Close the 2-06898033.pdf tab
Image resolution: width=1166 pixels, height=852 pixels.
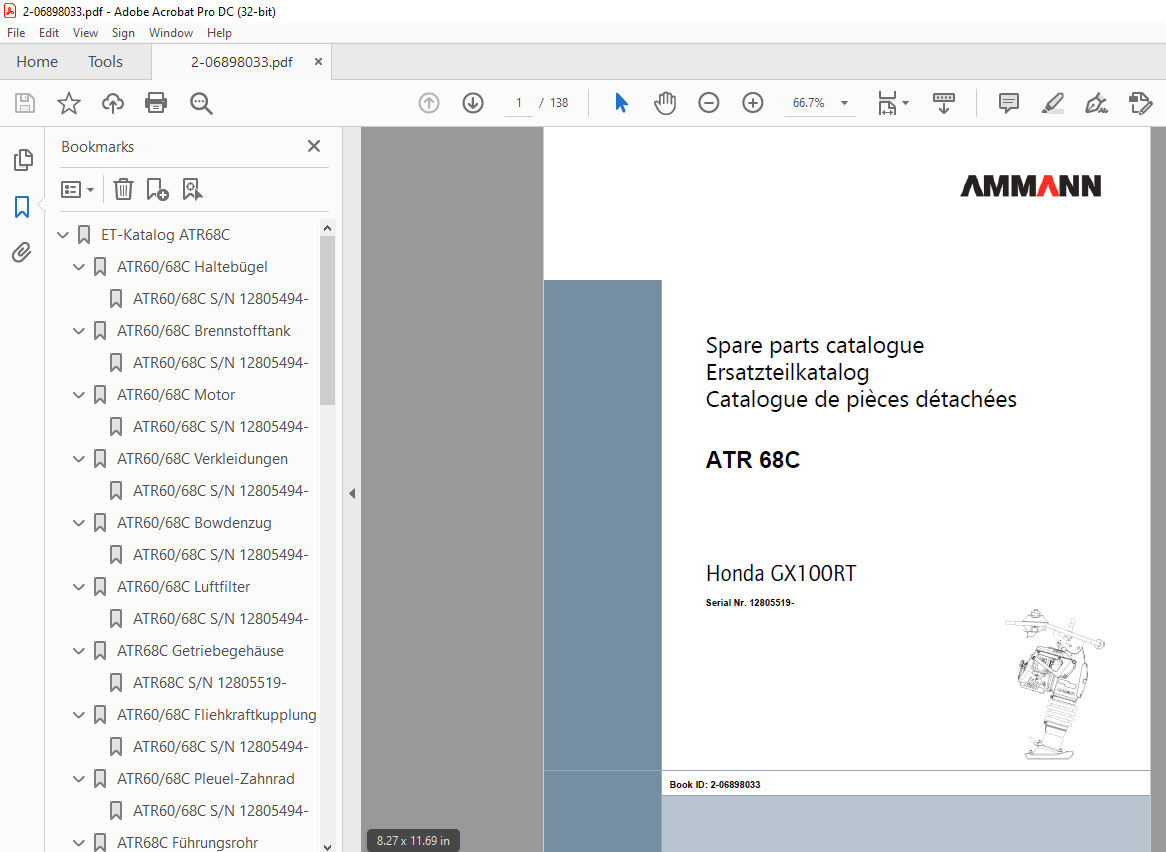(318, 62)
